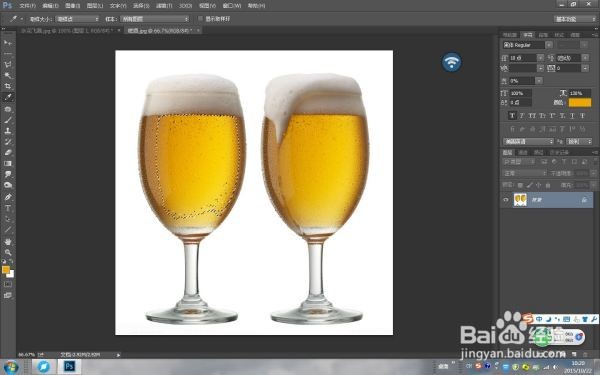Select the Spot Healing Brush tool
This screenshot has width=600, height=375.
(x=8, y=109)
